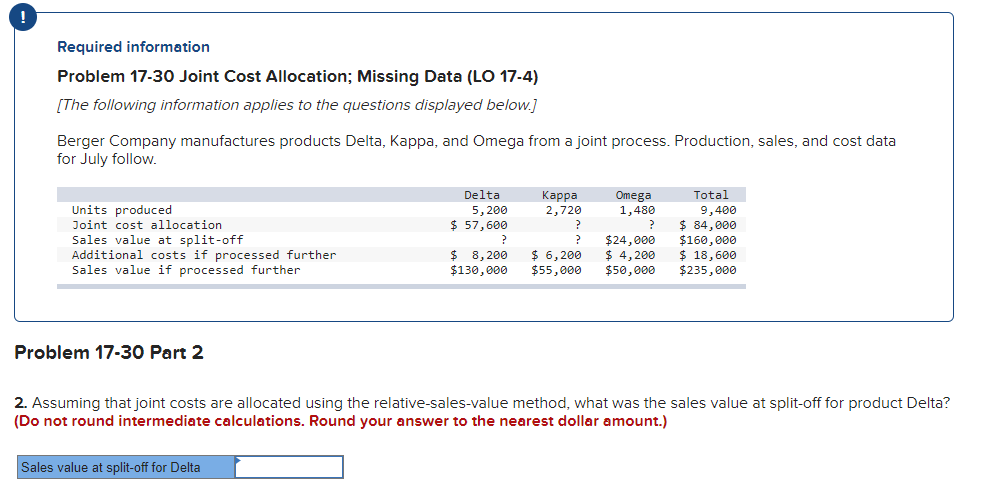Click the Kappa column header
Image resolution: width=989 pixels, height=488 pixels.
pos(559,195)
